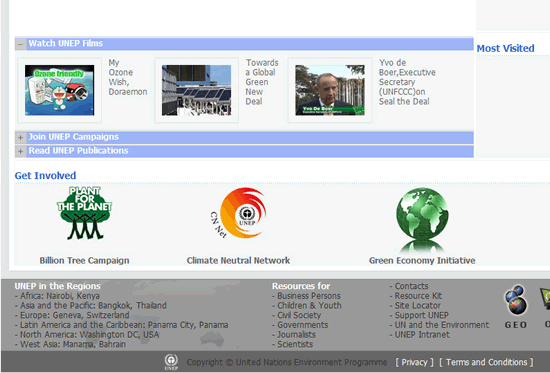550x373 pixels.
Task: Play the Ozone friendly Doraemon film thumbnail
Action: coord(60,90)
